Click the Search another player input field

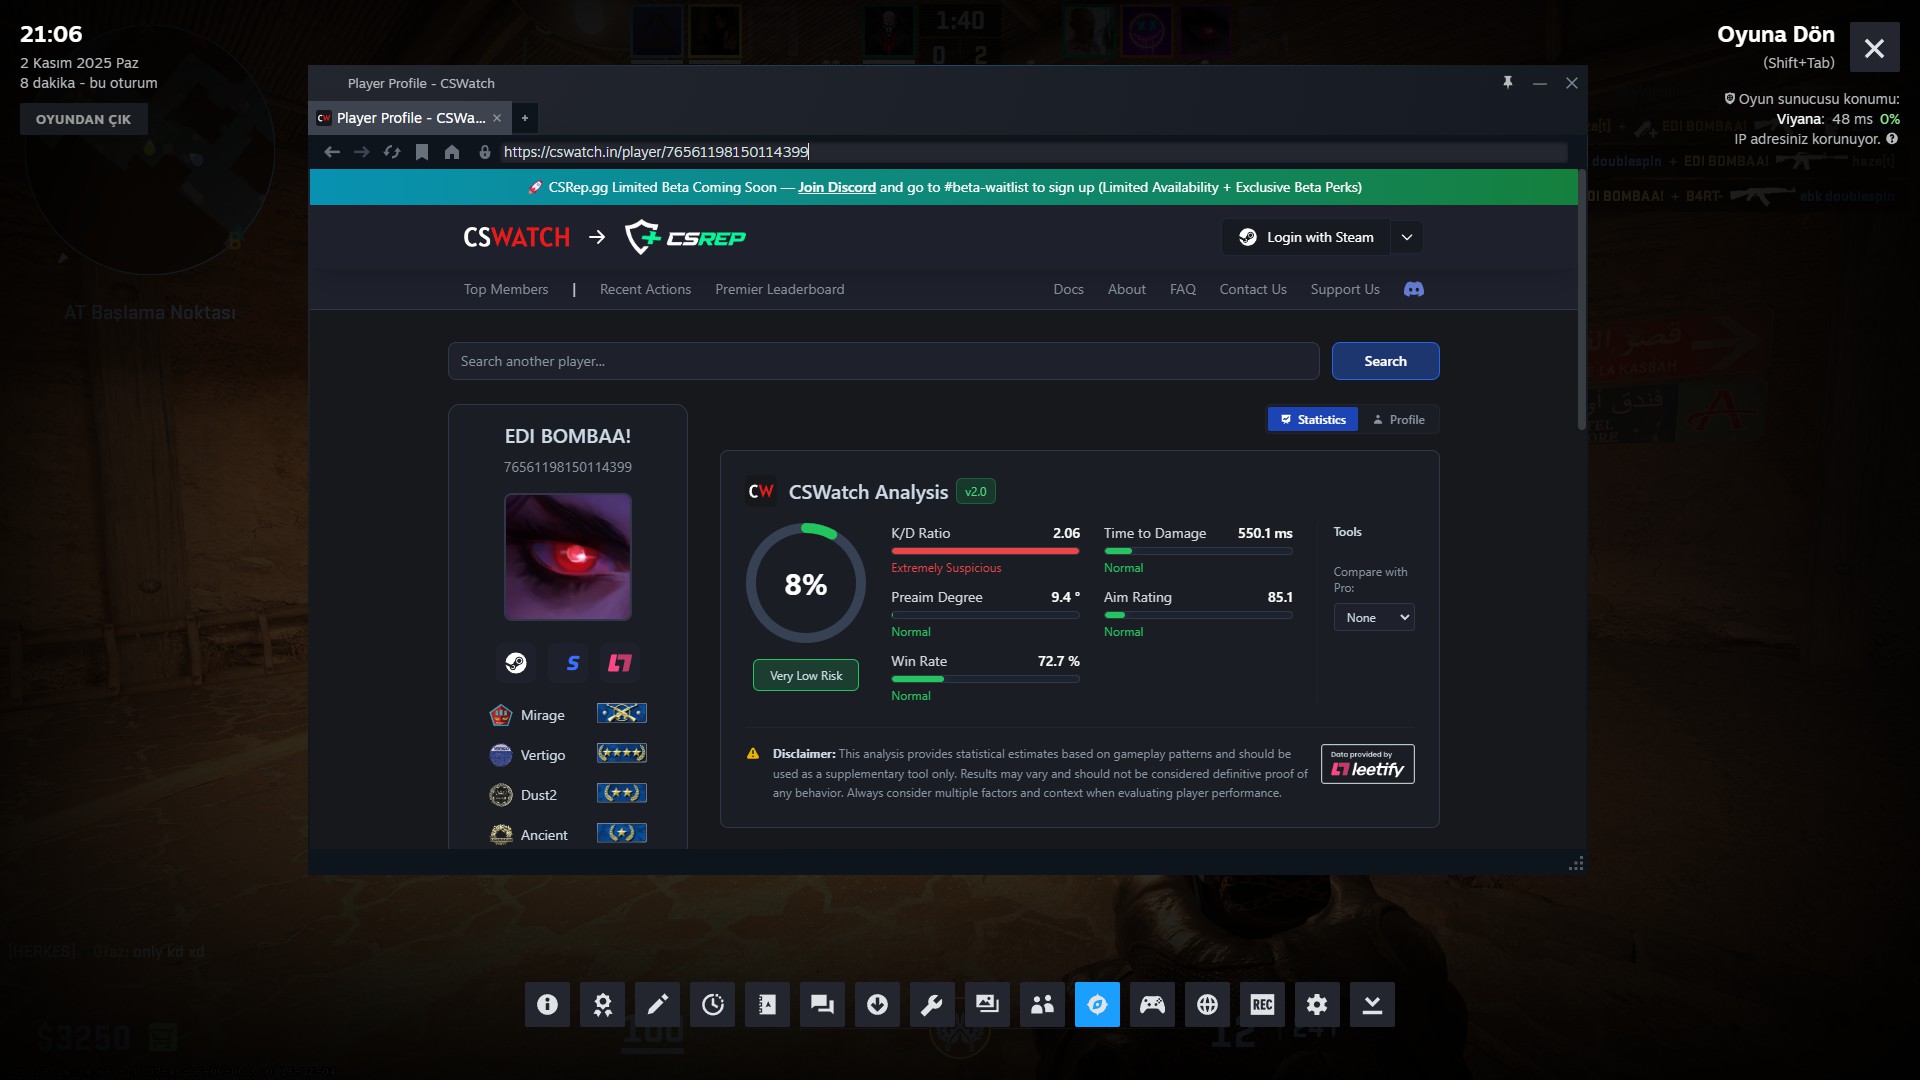pyautogui.click(x=882, y=361)
